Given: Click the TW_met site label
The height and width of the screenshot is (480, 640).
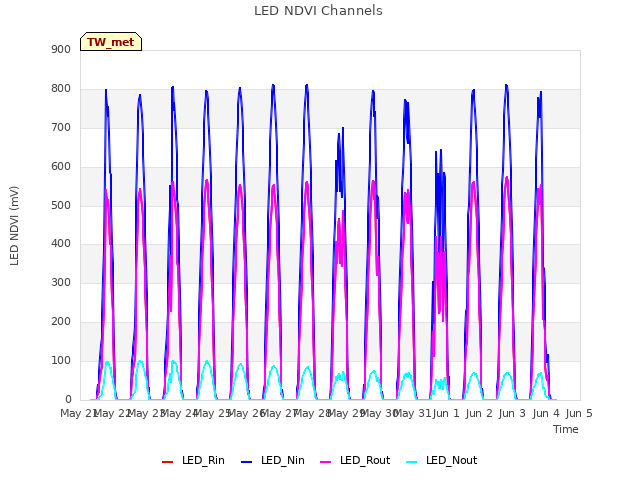Looking at the screenshot, I should pyautogui.click(x=111, y=42).
